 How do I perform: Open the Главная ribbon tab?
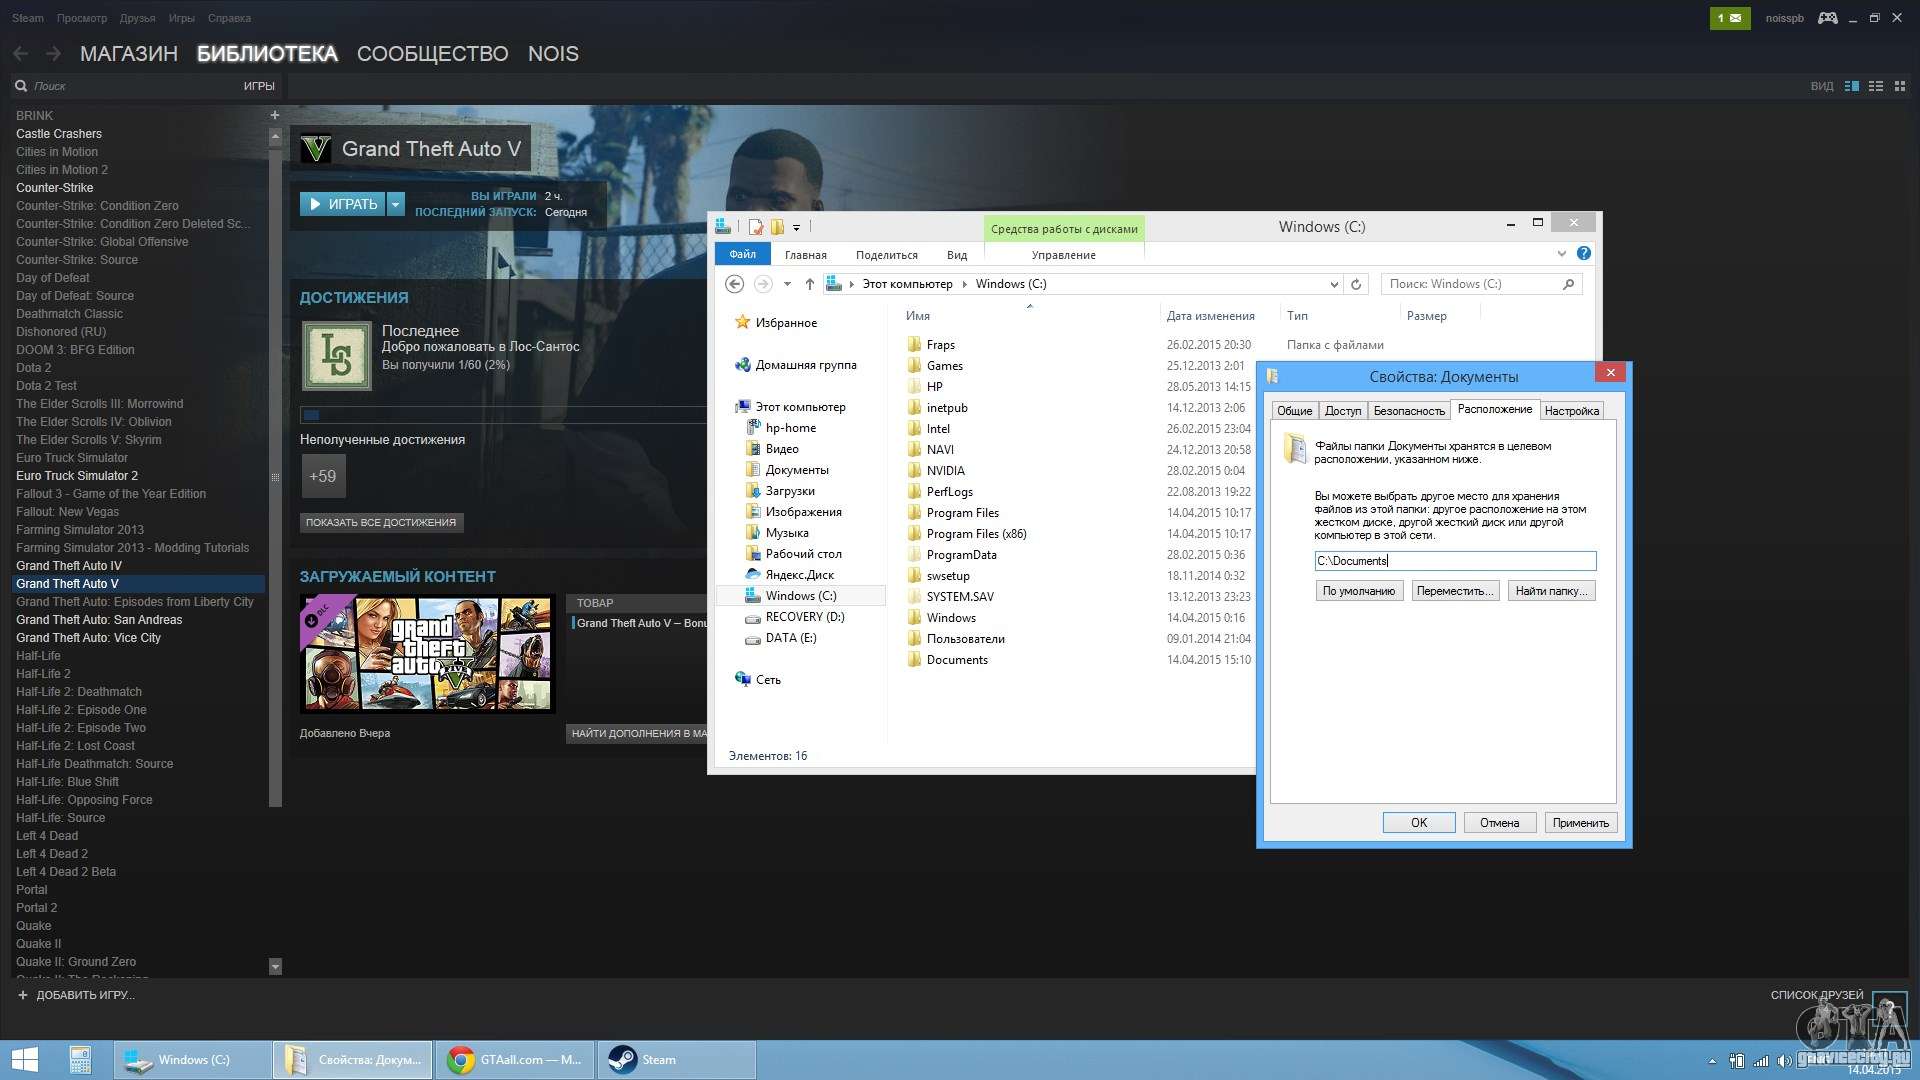[x=806, y=255]
